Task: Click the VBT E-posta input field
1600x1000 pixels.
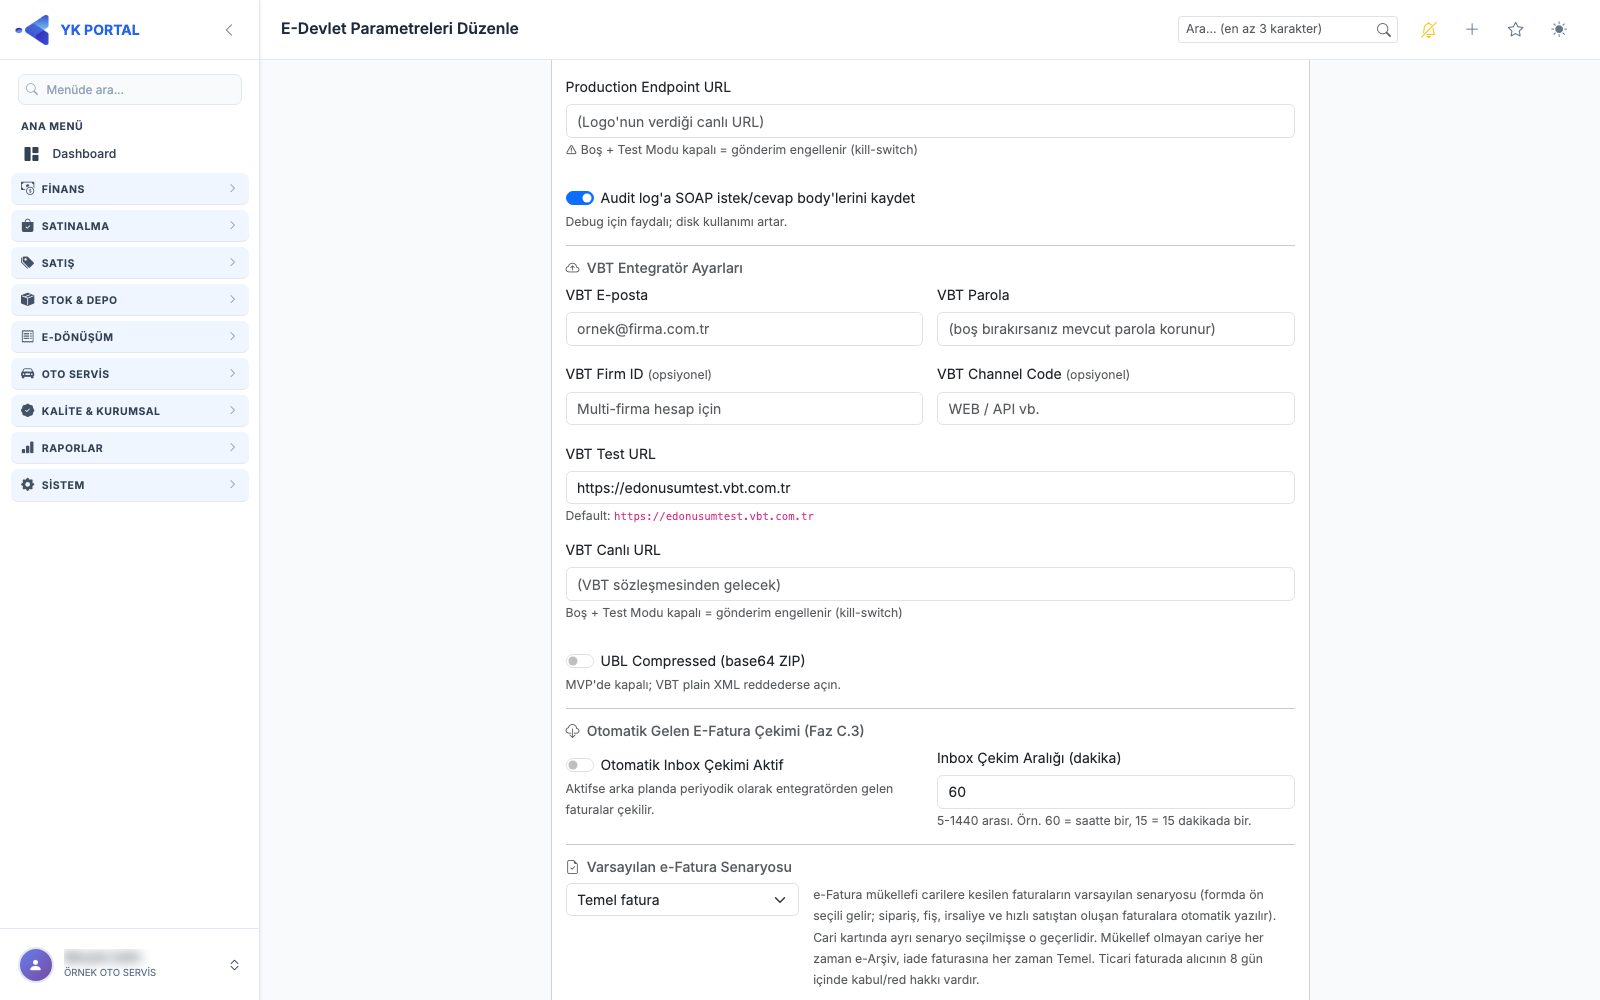Action: pyautogui.click(x=744, y=329)
